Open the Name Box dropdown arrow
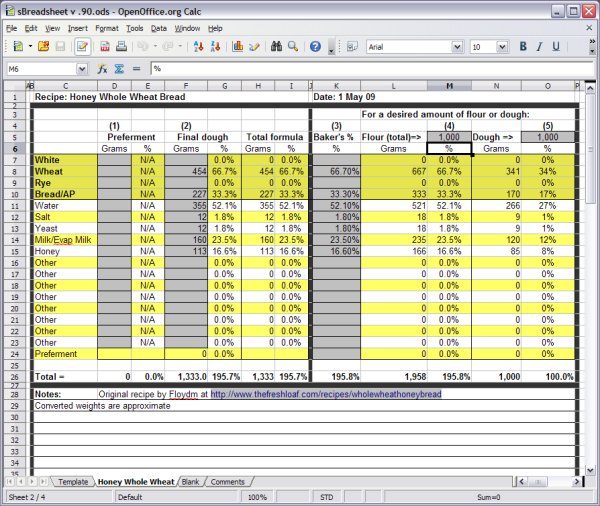Viewport: 600px width, 506px height. [82, 69]
